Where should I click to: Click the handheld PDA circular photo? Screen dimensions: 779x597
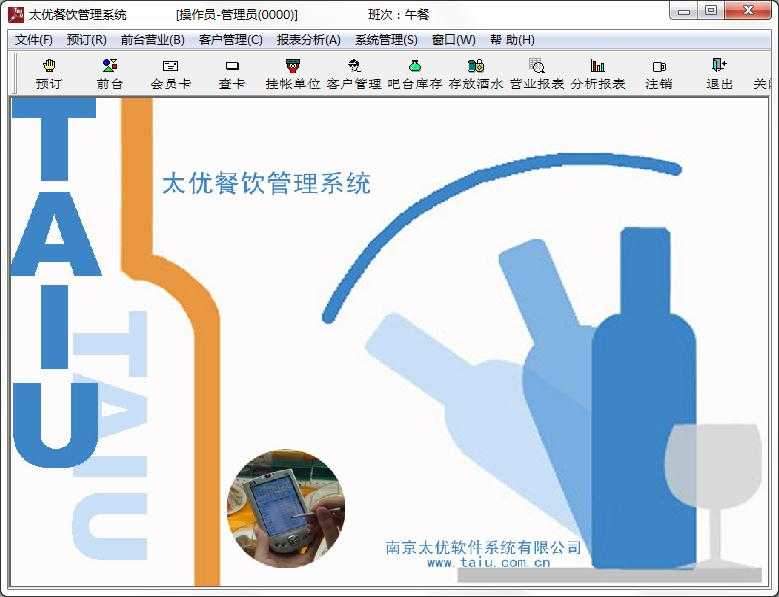(x=286, y=509)
